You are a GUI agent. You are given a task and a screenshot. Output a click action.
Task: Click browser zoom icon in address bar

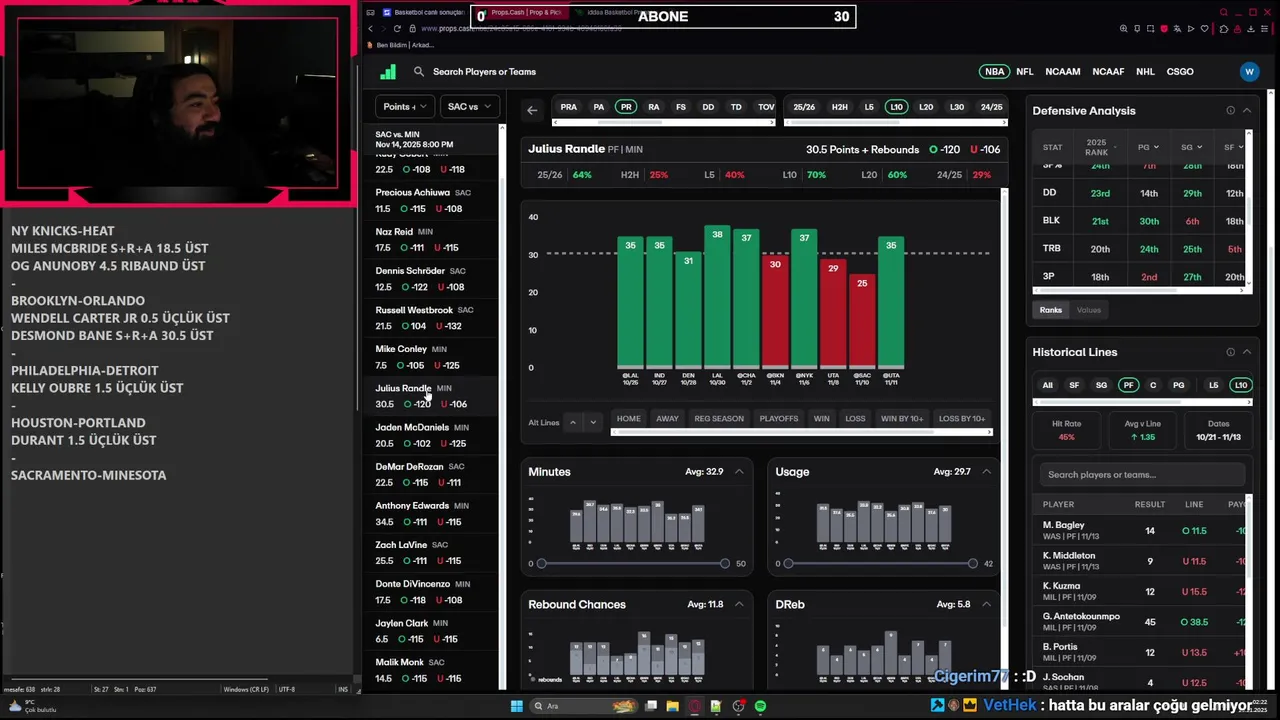tap(1124, 29)
